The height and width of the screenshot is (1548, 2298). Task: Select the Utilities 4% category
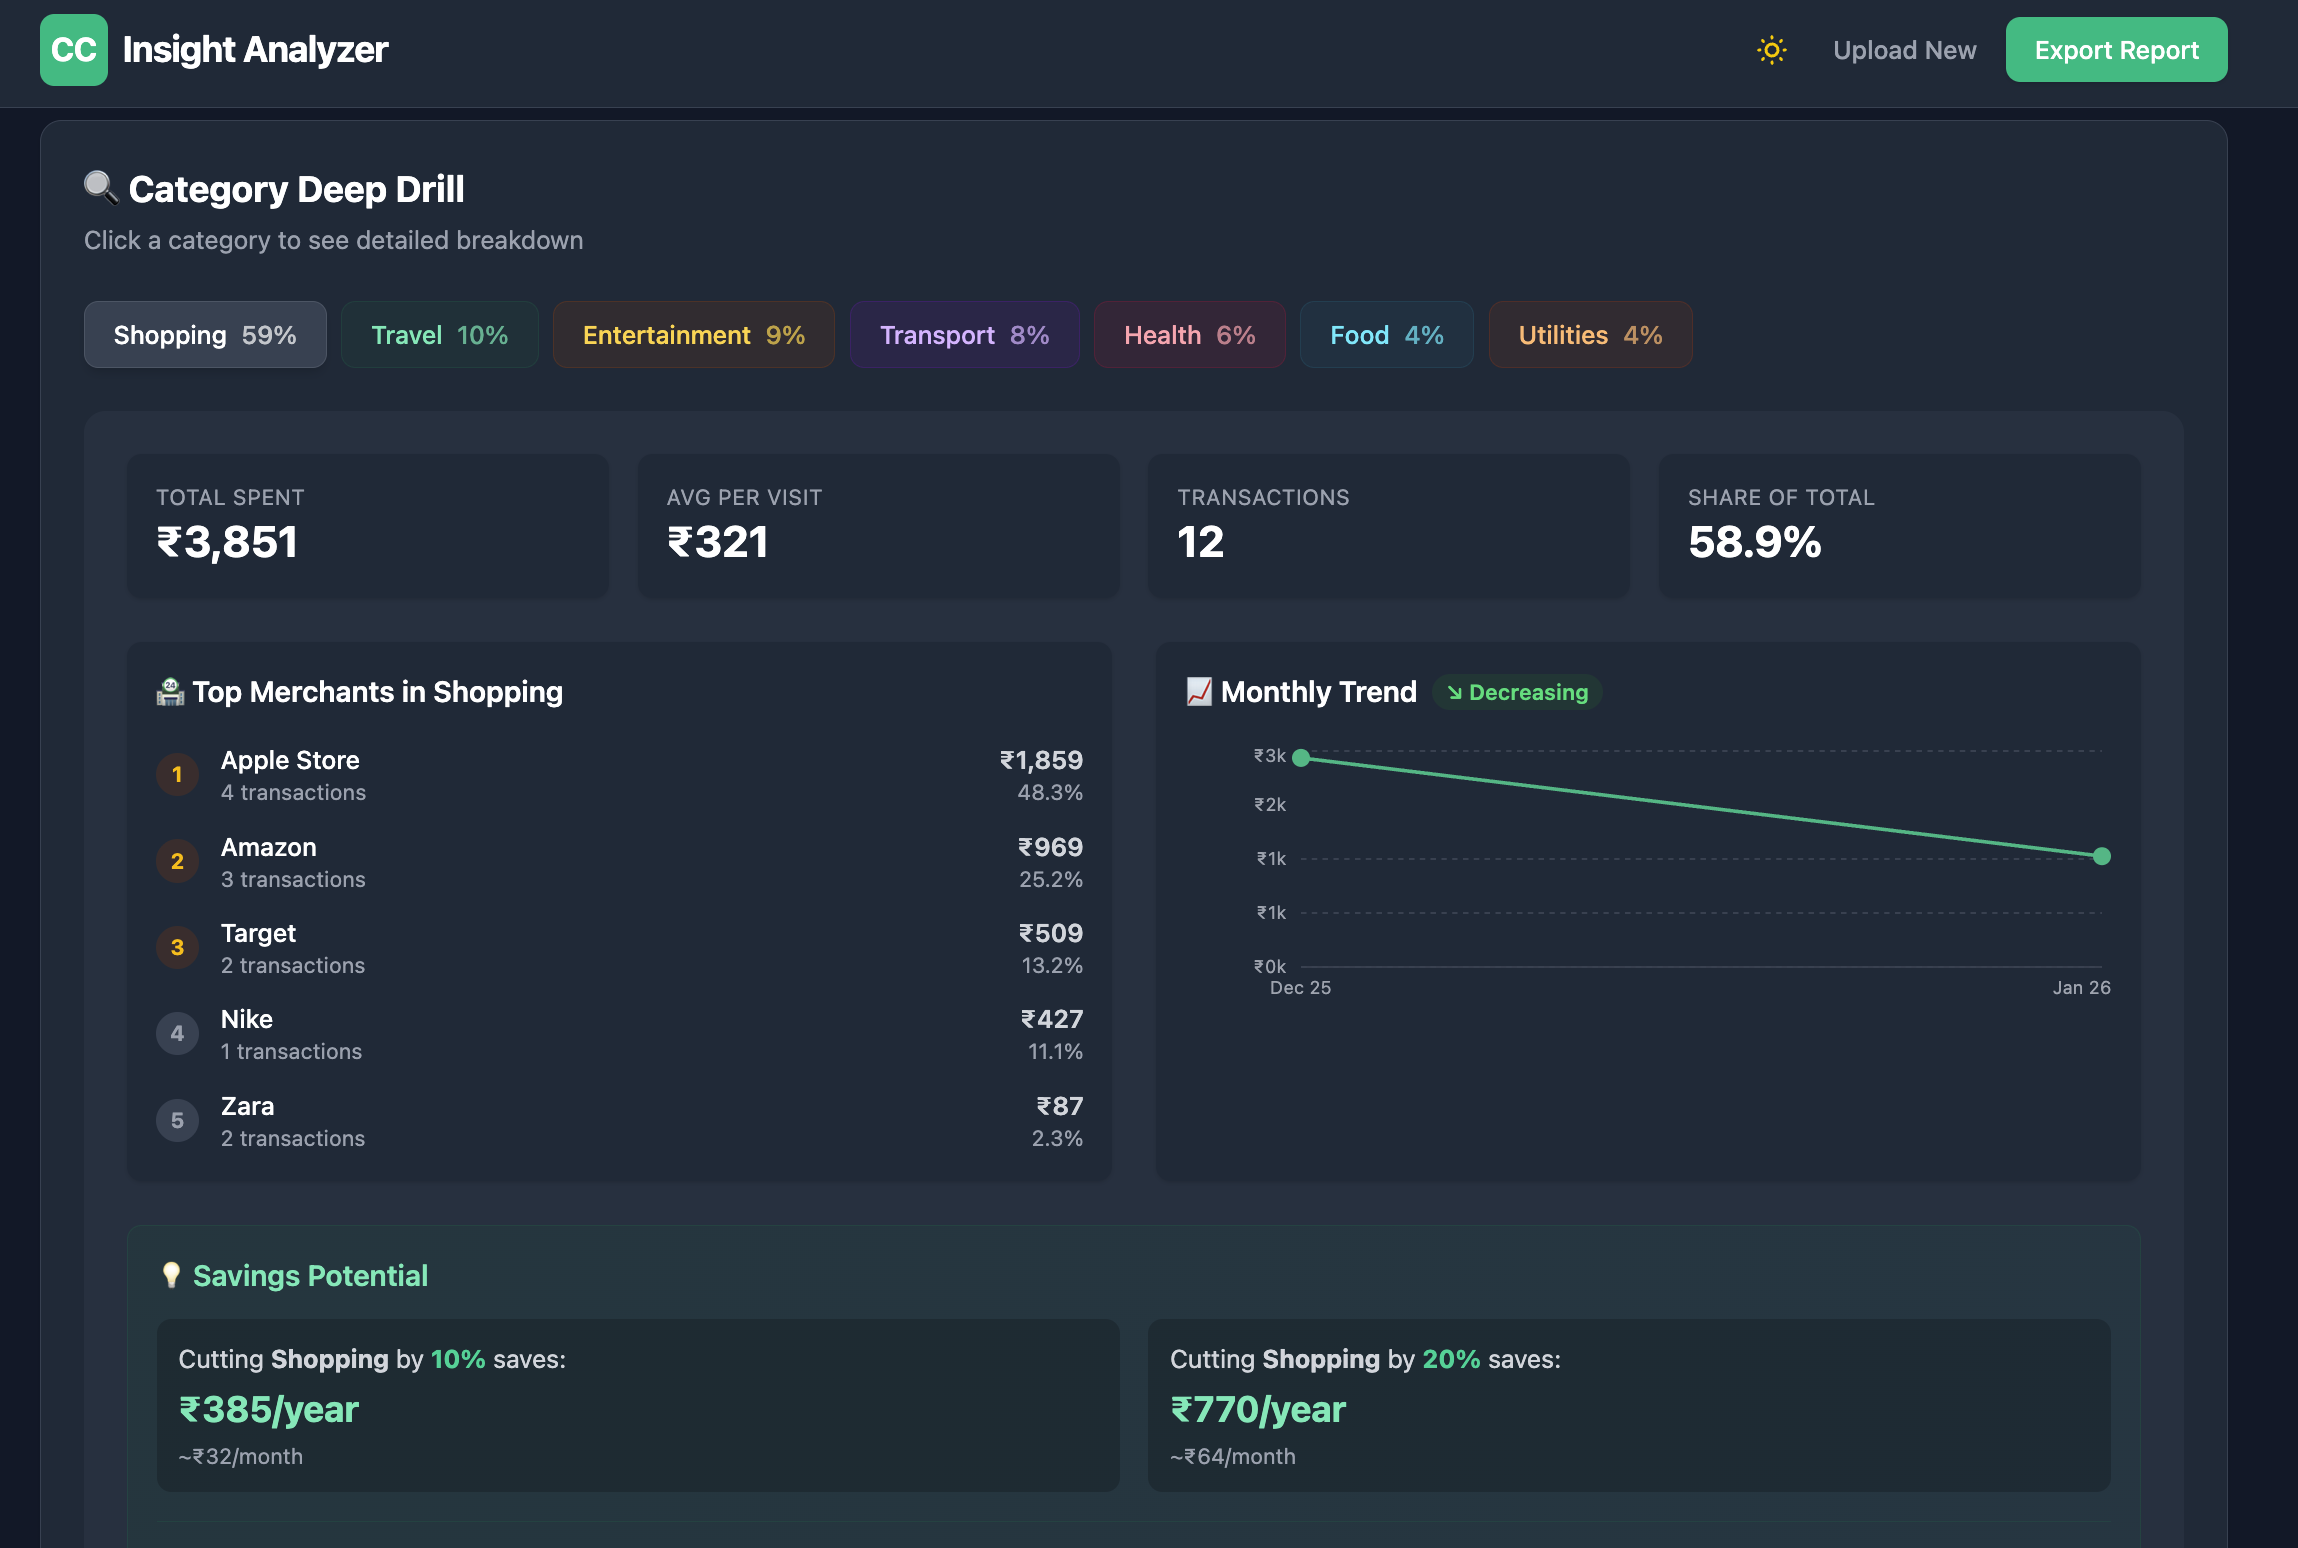pyautogui.click(x=1589, y=334)
